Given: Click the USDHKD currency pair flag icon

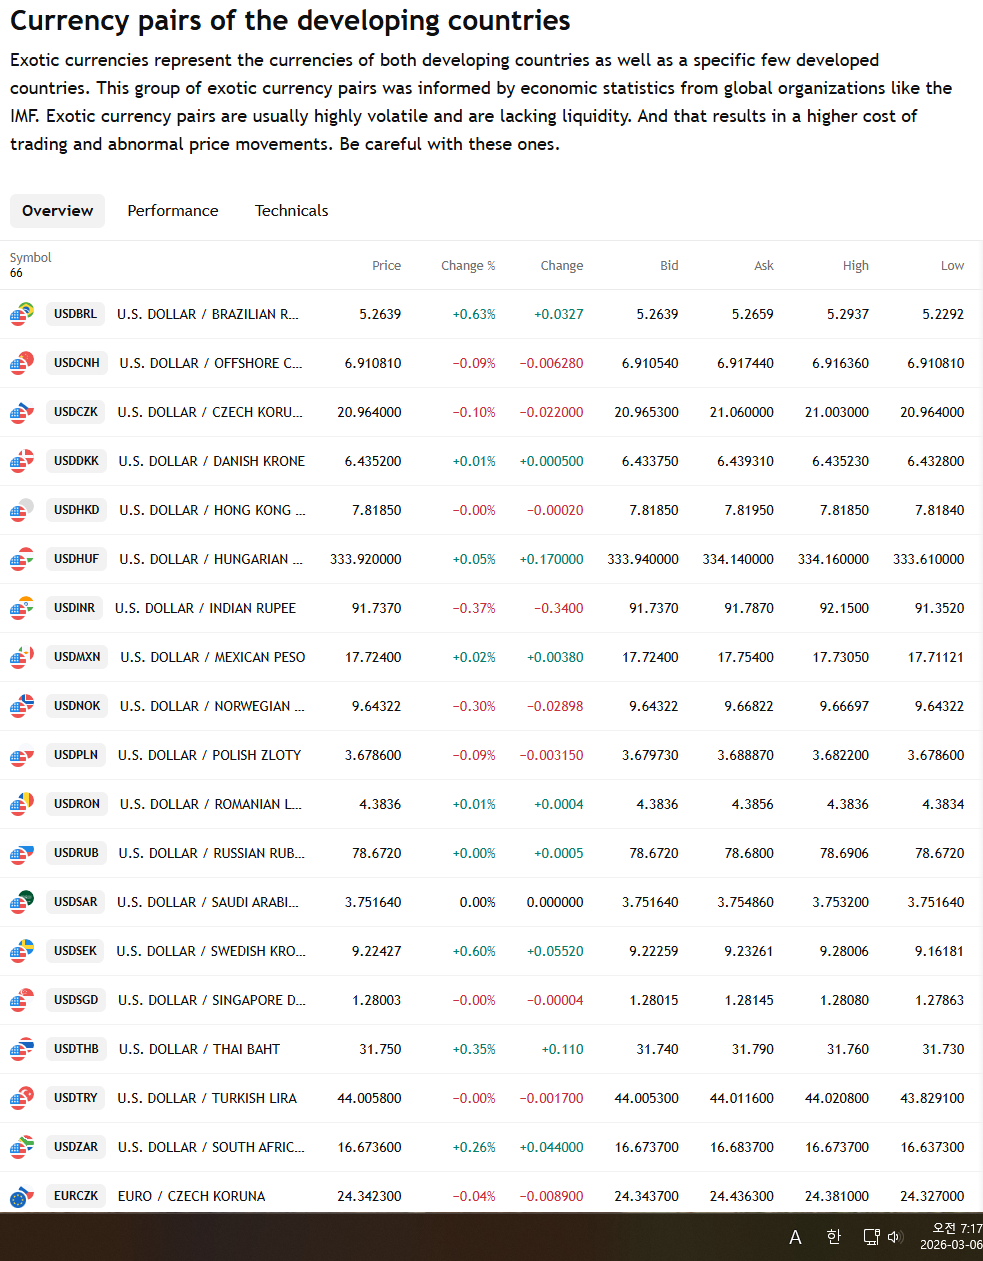Looking at the screenshot, I should (22, 510).
